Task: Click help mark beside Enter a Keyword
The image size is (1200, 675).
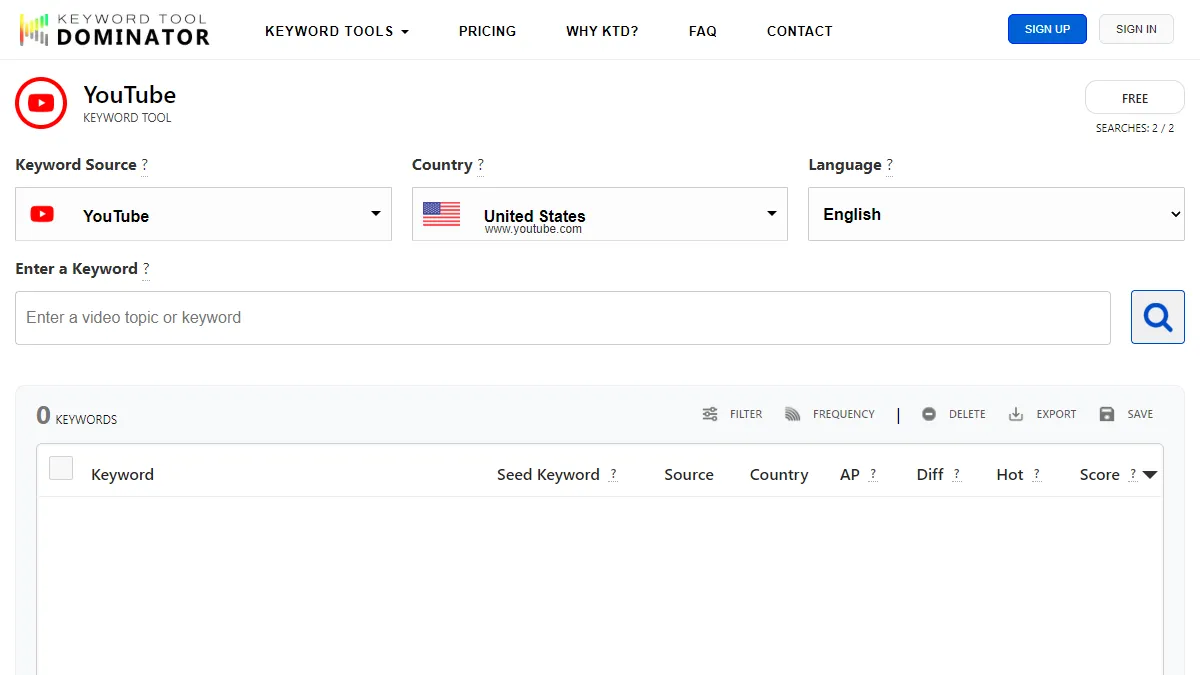Action: 146,269
